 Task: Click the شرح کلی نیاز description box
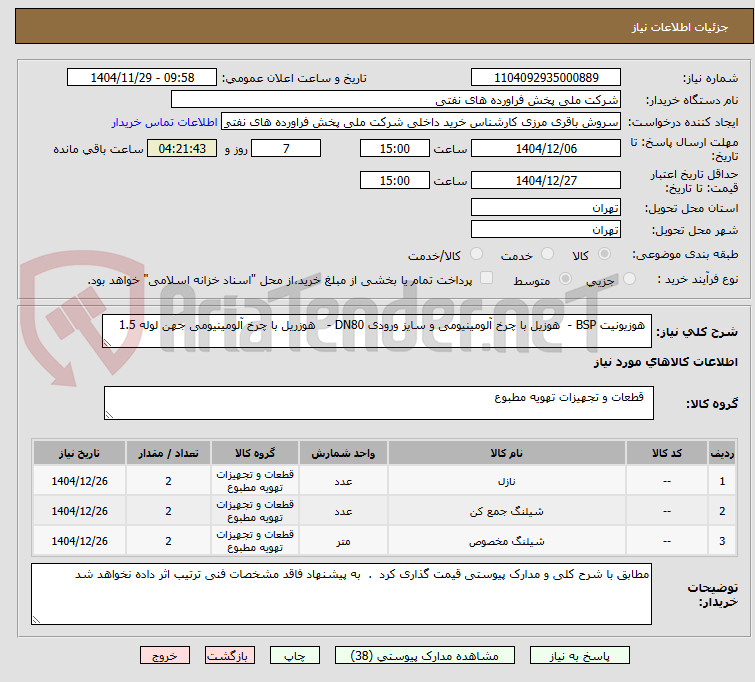(x=377, y=331)
